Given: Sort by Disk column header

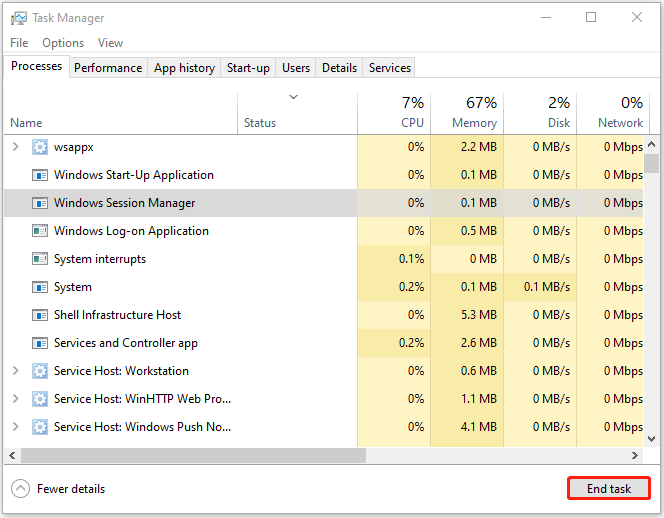Looking at the screenshot, I should click(540, 114).
